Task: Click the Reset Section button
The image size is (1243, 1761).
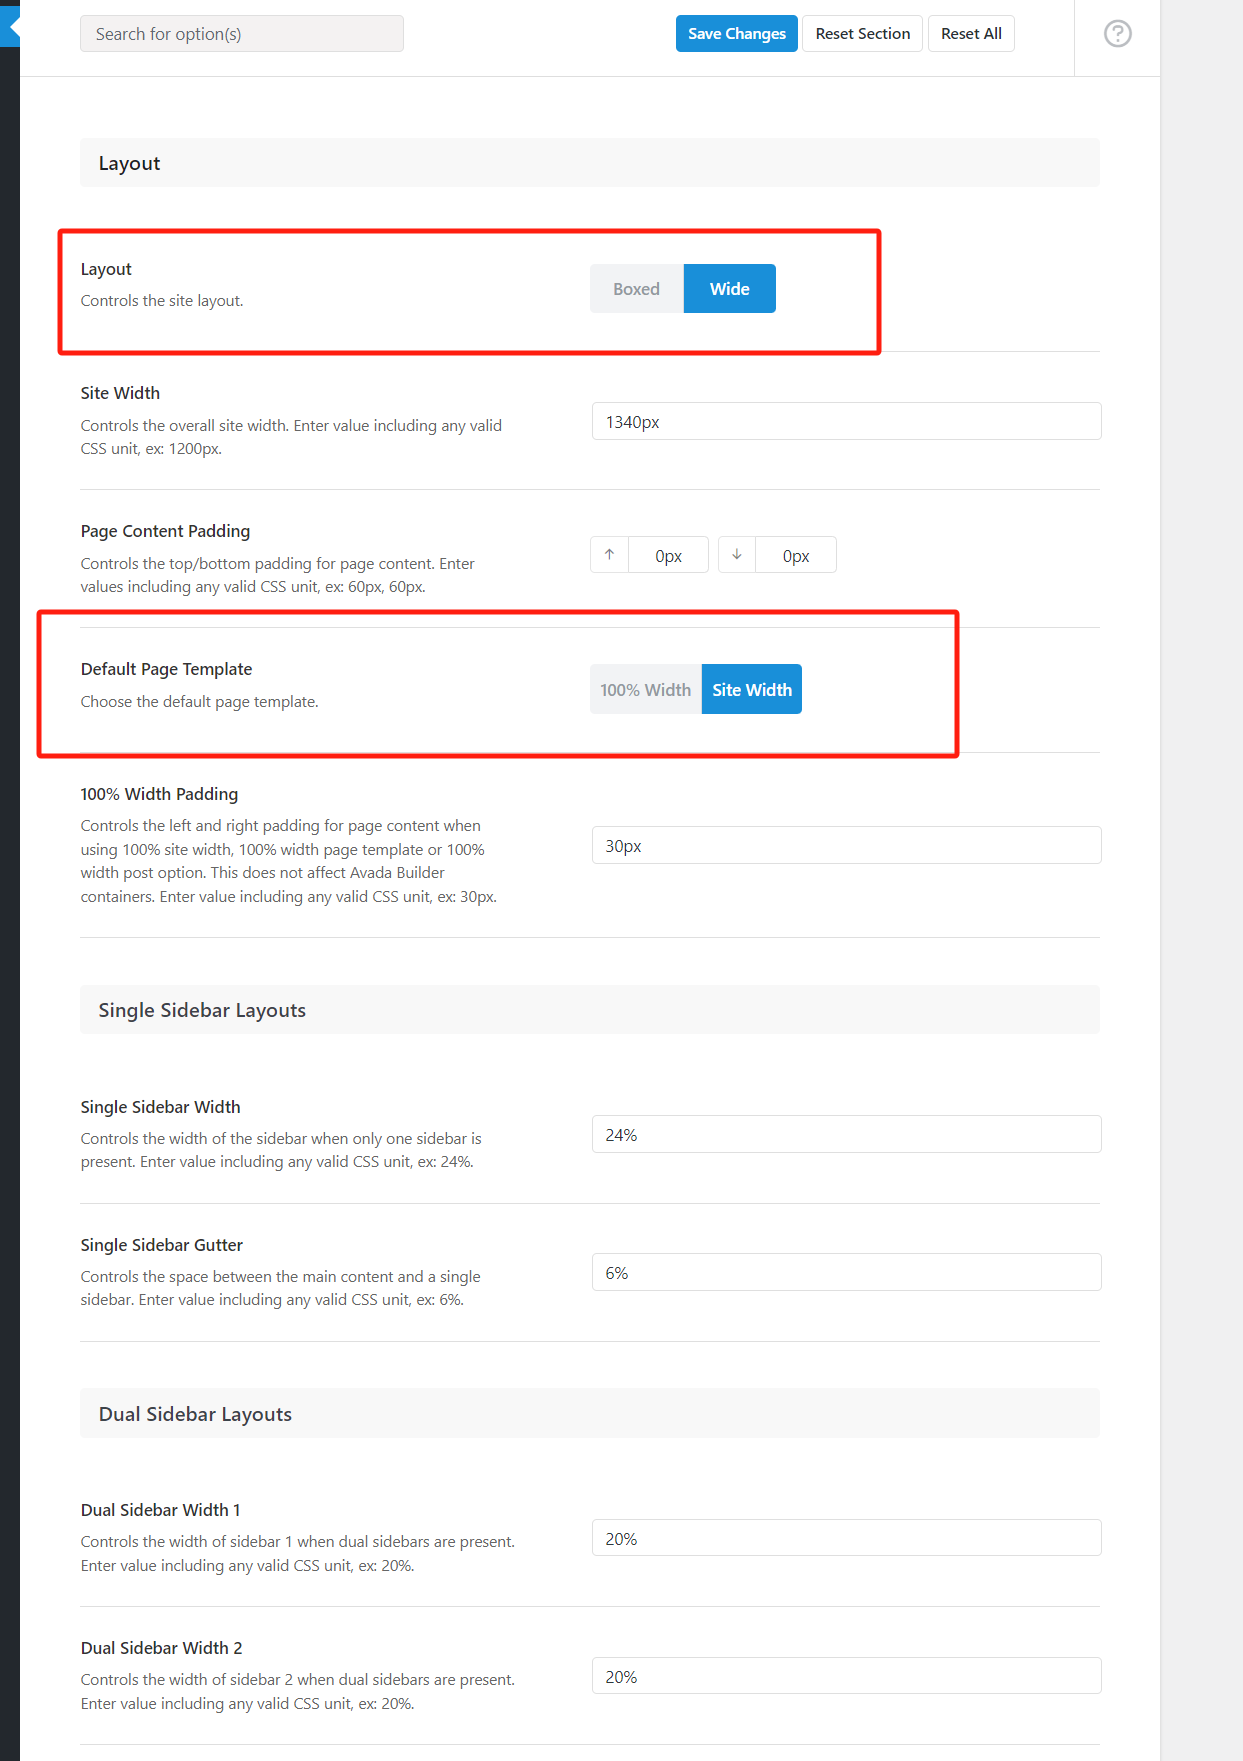Action: 862,34
